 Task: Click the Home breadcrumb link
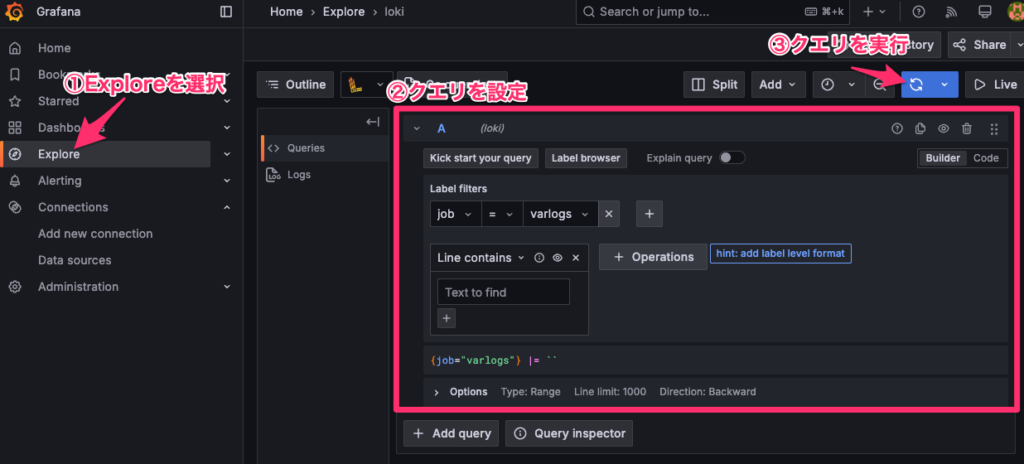[286, 12]
